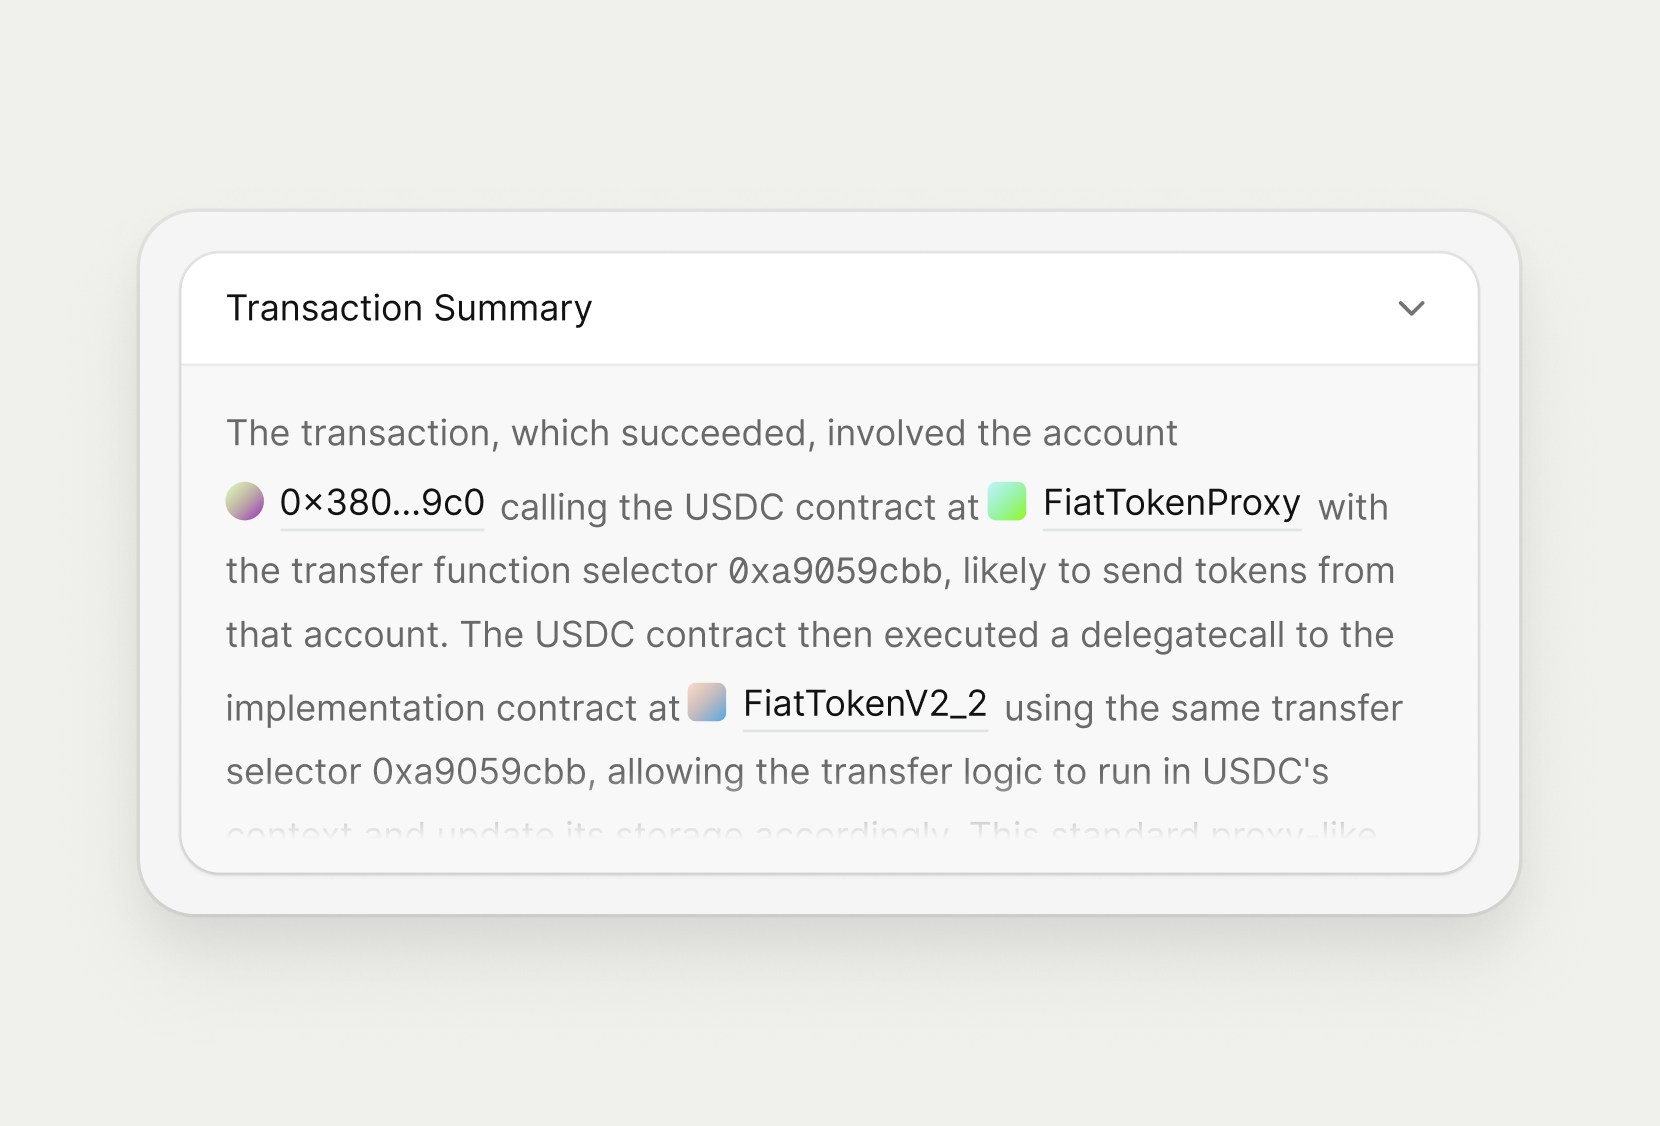Image resolution: width=1660 pixels, height=1126 pixels.
Task: Select the Transaction Summary header bar
Action: [x=830, y=308]
